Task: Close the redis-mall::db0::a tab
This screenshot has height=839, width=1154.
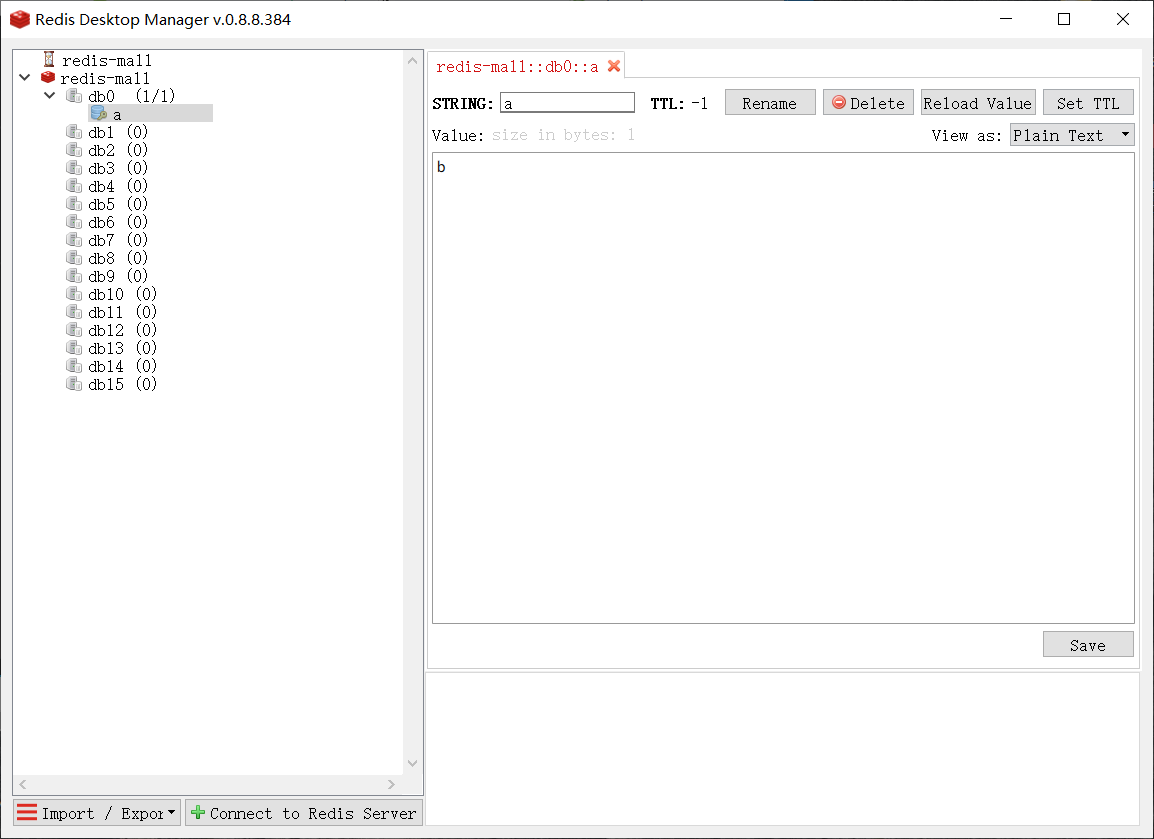Action: (x=614, y=66)
